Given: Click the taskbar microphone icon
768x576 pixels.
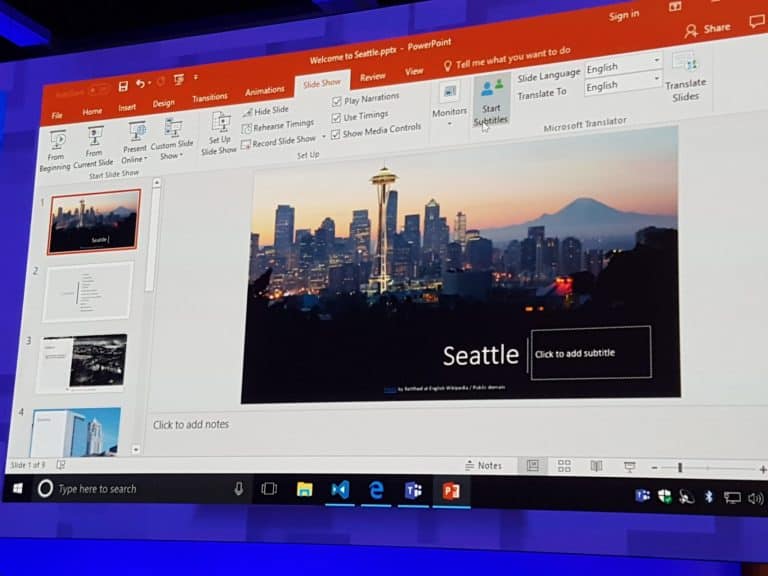Looking at the screenshot, I should [x=239, y=488].
